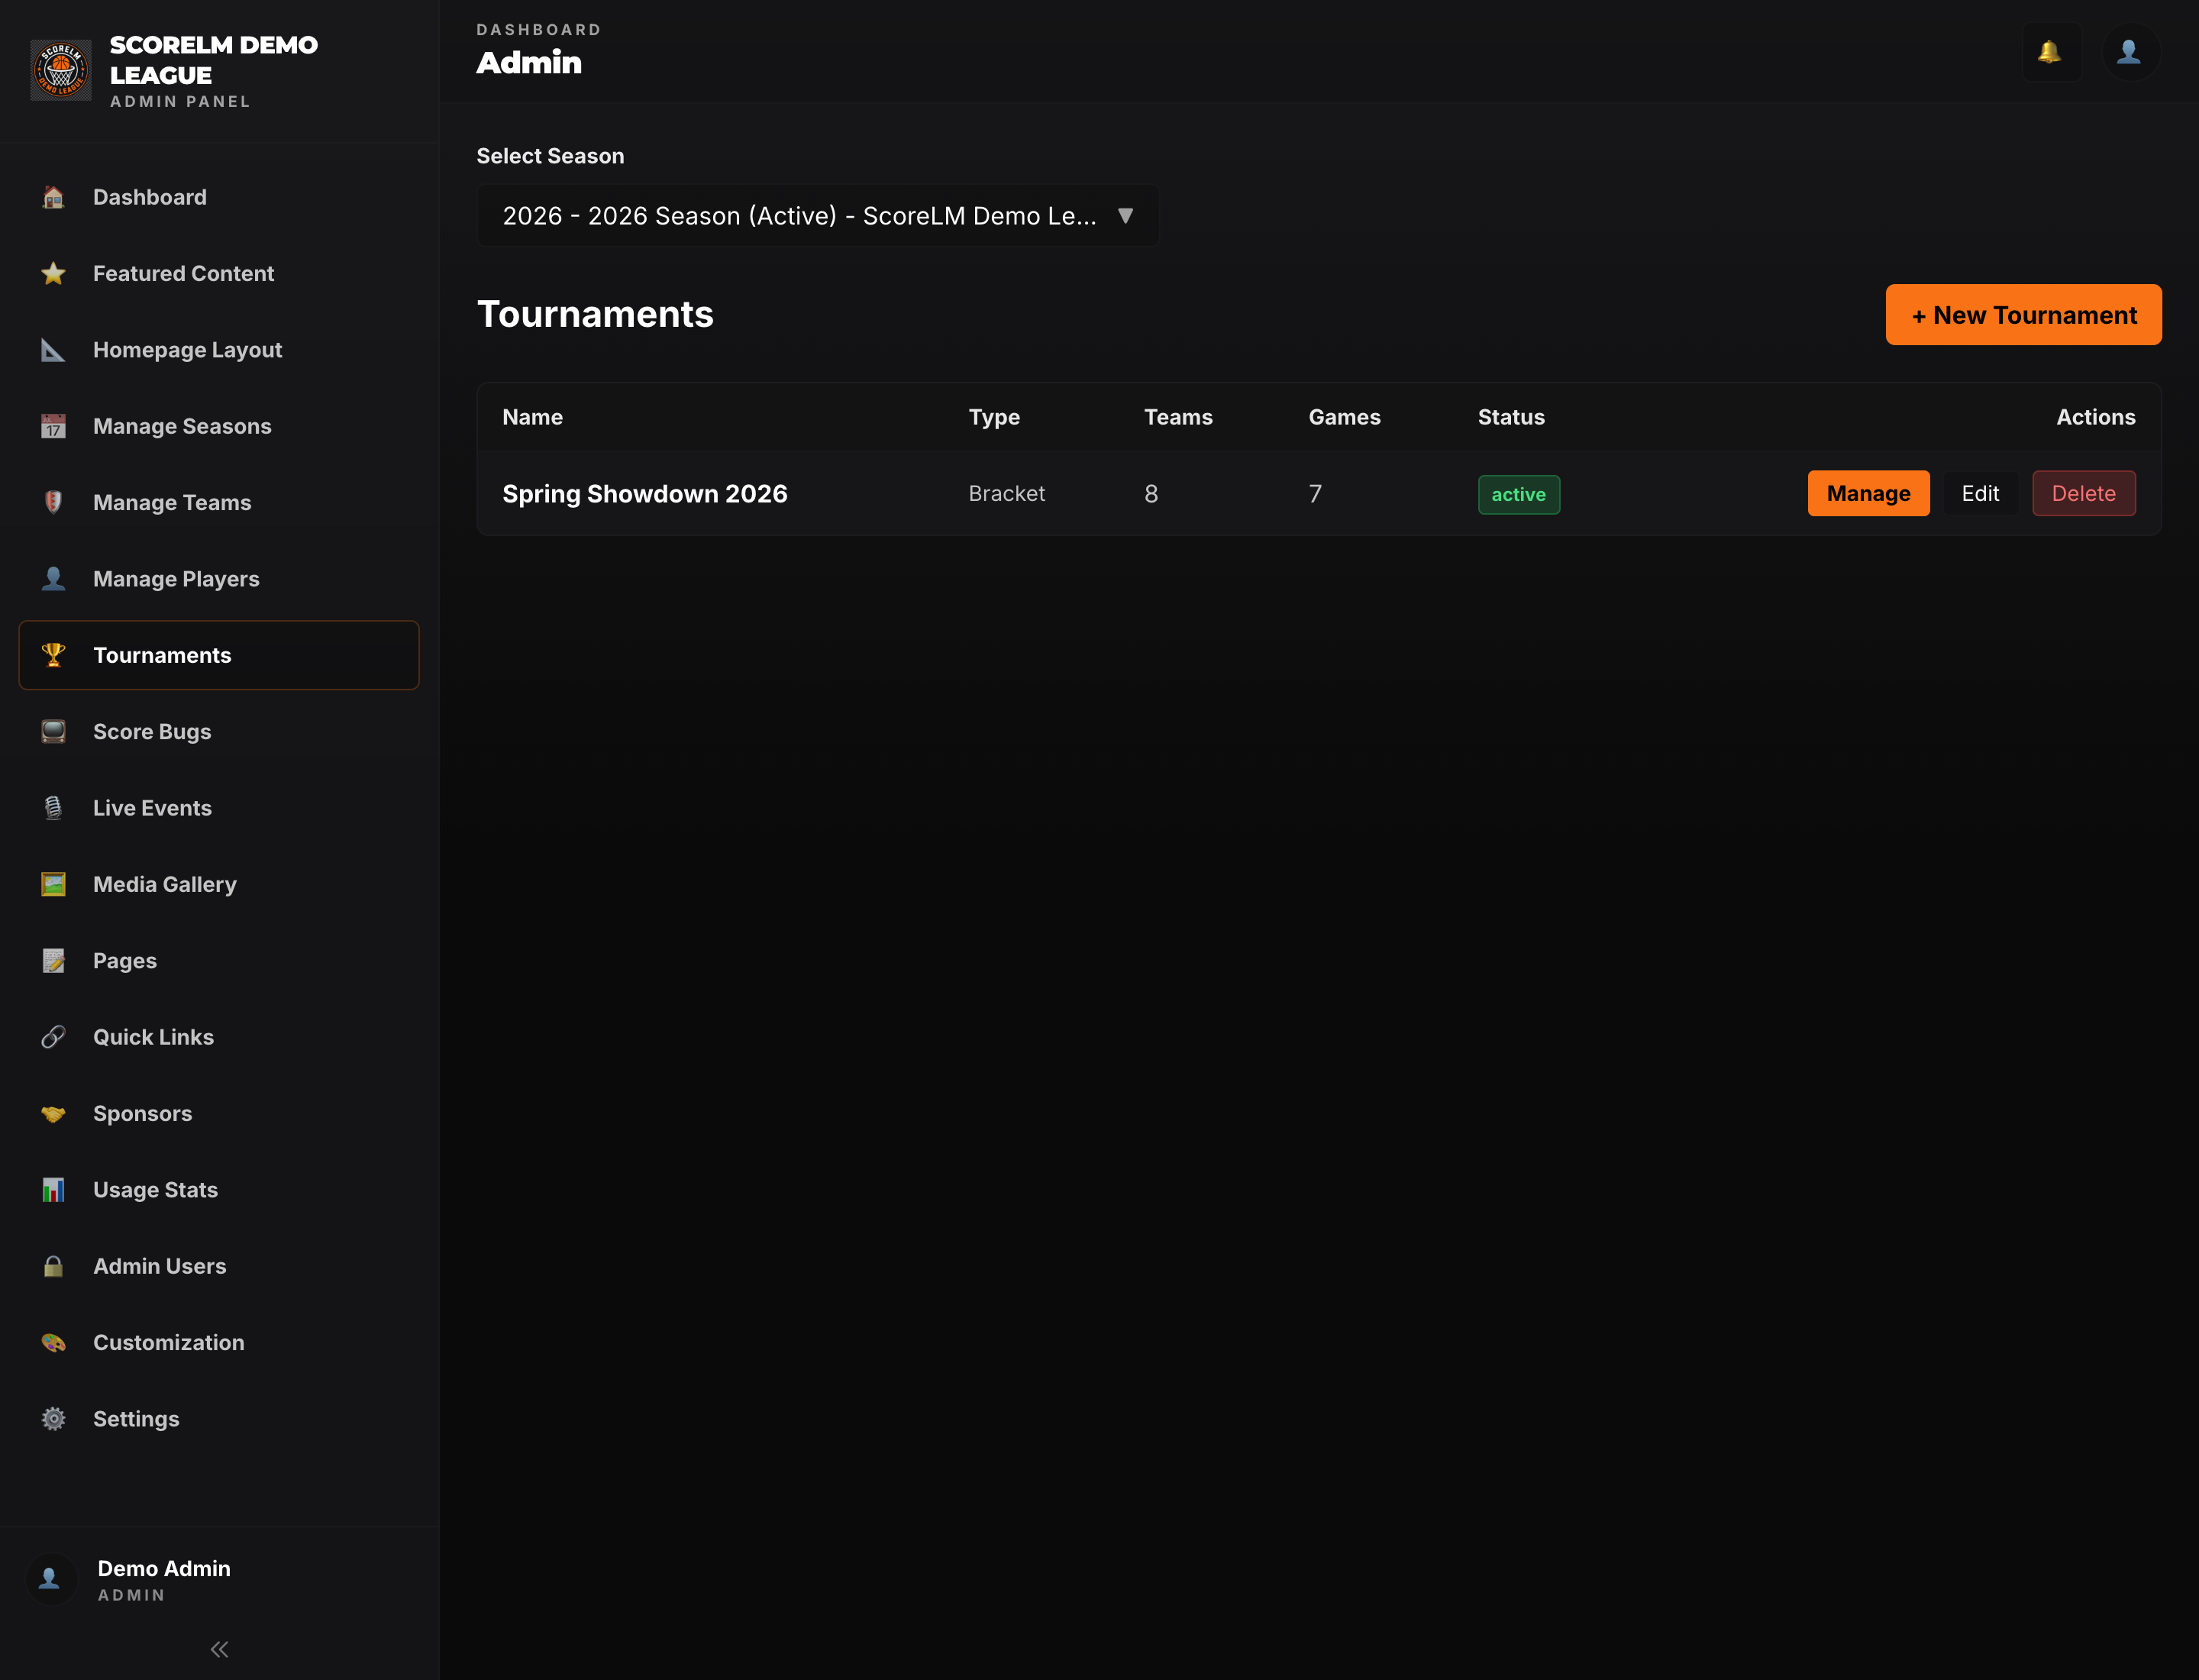Click the Featured Content star icon
The width and height of the screenshot is (2199, 1680).
click(x=53, y=273)
